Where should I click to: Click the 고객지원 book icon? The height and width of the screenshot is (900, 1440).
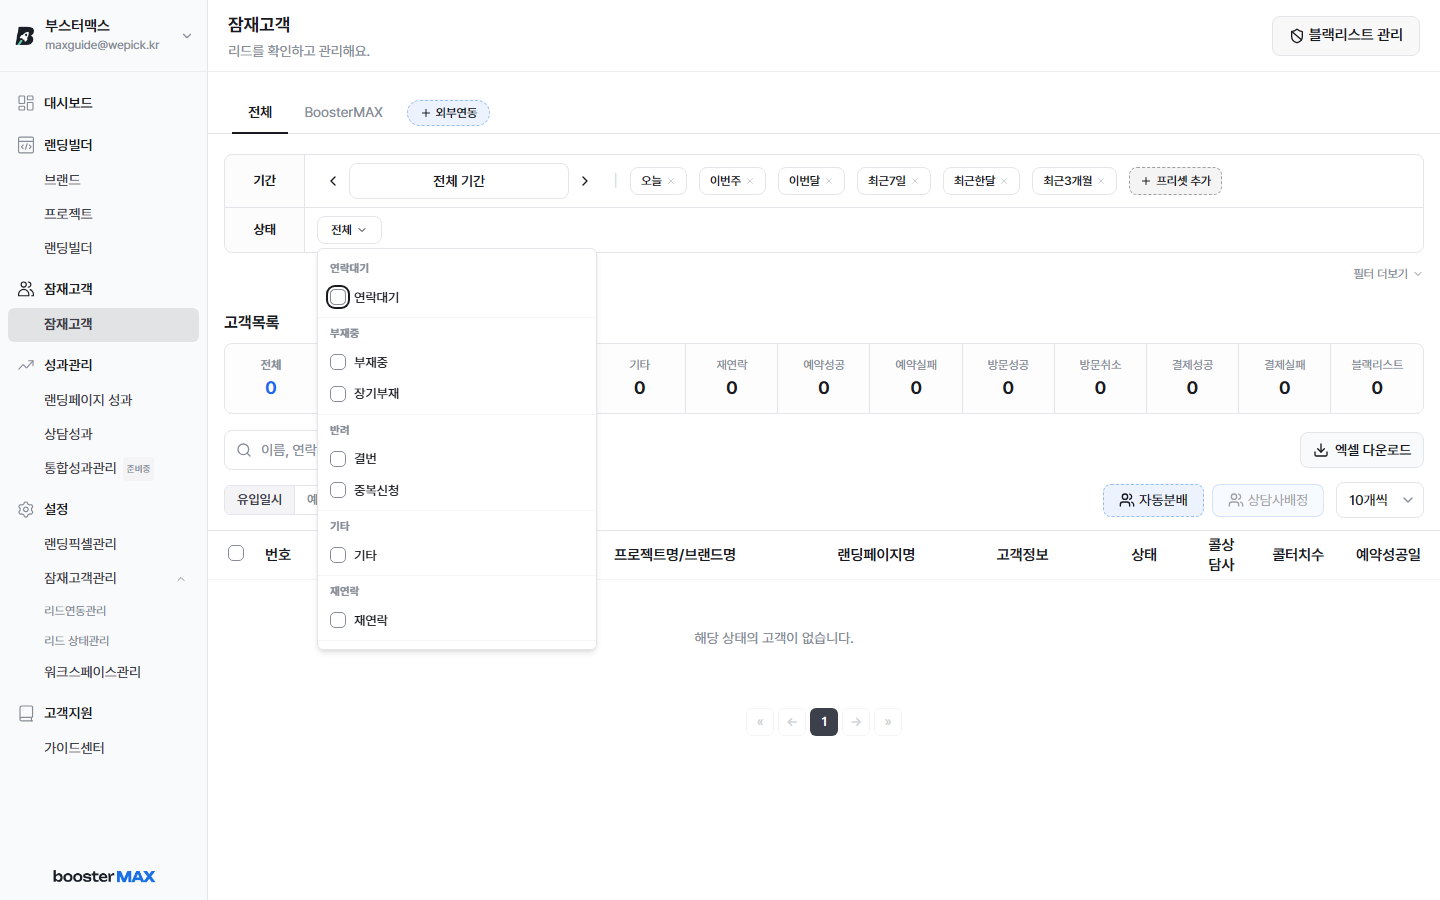[x=26, y=713]
